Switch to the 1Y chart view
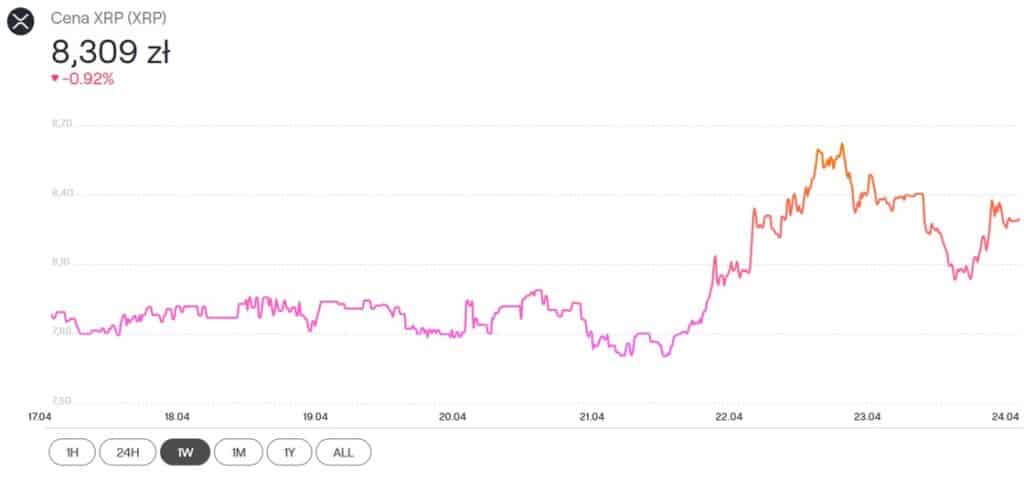 (x=289, y=452)
